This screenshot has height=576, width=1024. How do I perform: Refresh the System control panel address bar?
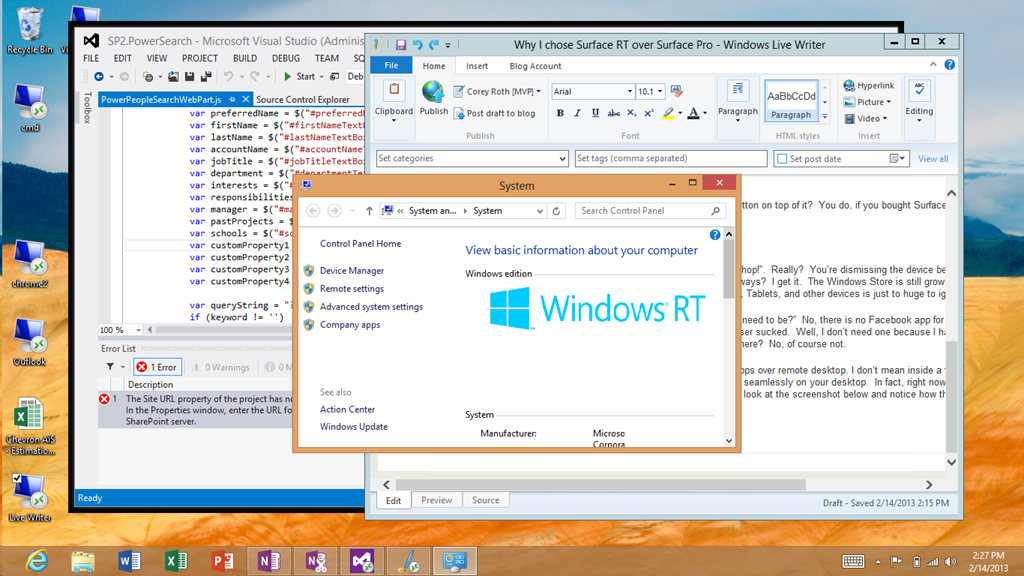[x=556, y=210]
